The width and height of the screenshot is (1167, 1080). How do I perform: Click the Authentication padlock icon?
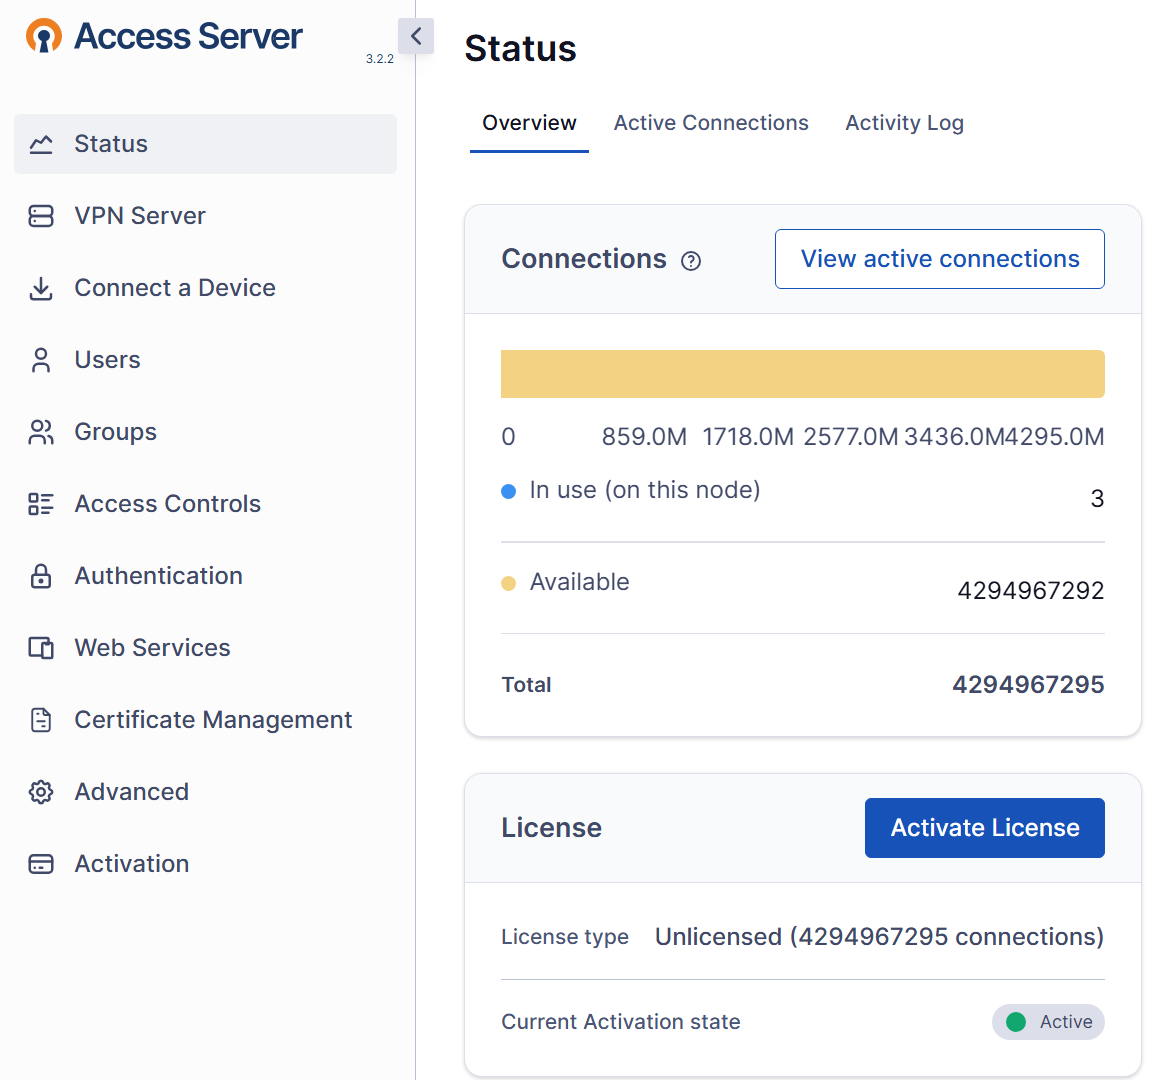coord(41,576)
